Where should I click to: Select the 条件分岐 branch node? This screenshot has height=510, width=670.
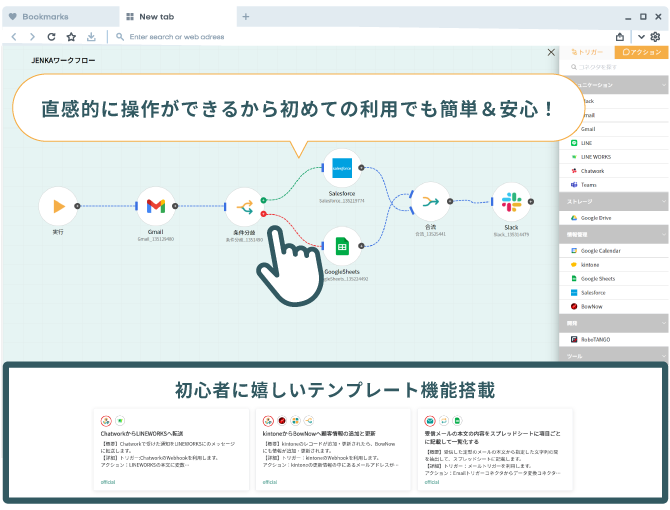point(244,208)
